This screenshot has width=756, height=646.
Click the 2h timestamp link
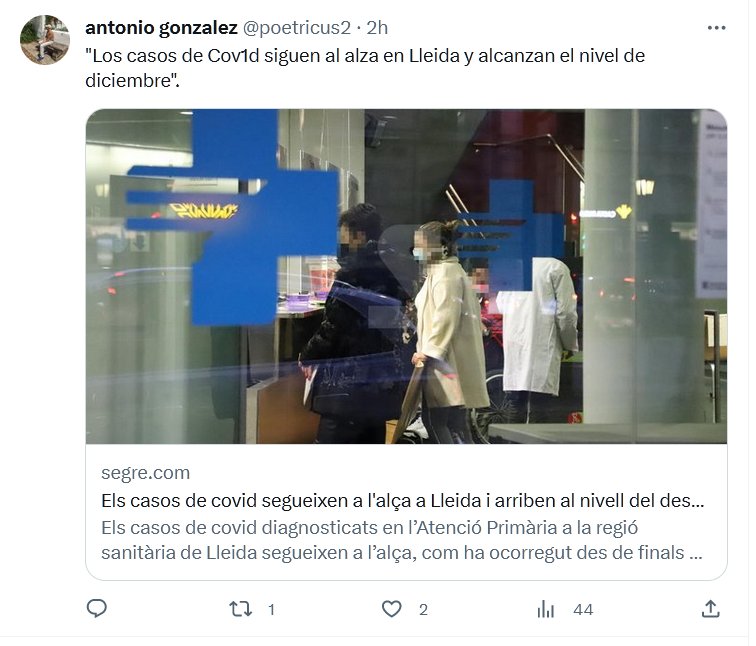(x=379, y=28)
